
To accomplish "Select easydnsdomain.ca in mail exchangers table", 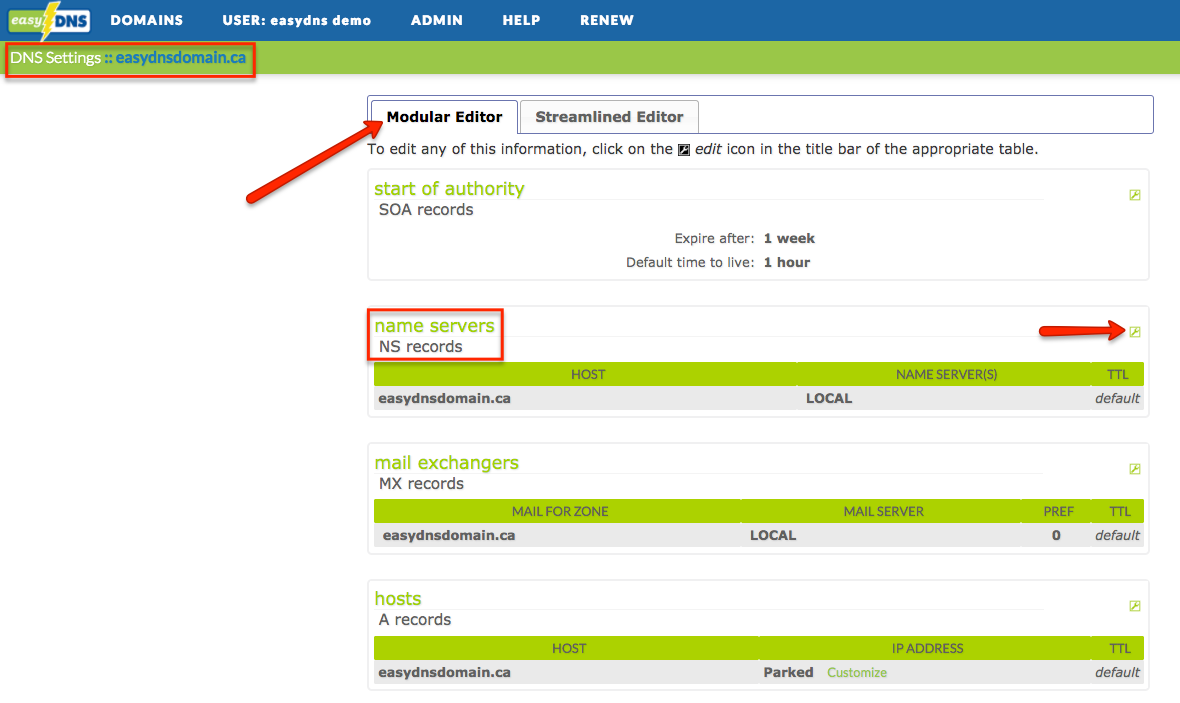I will (449, 535).
